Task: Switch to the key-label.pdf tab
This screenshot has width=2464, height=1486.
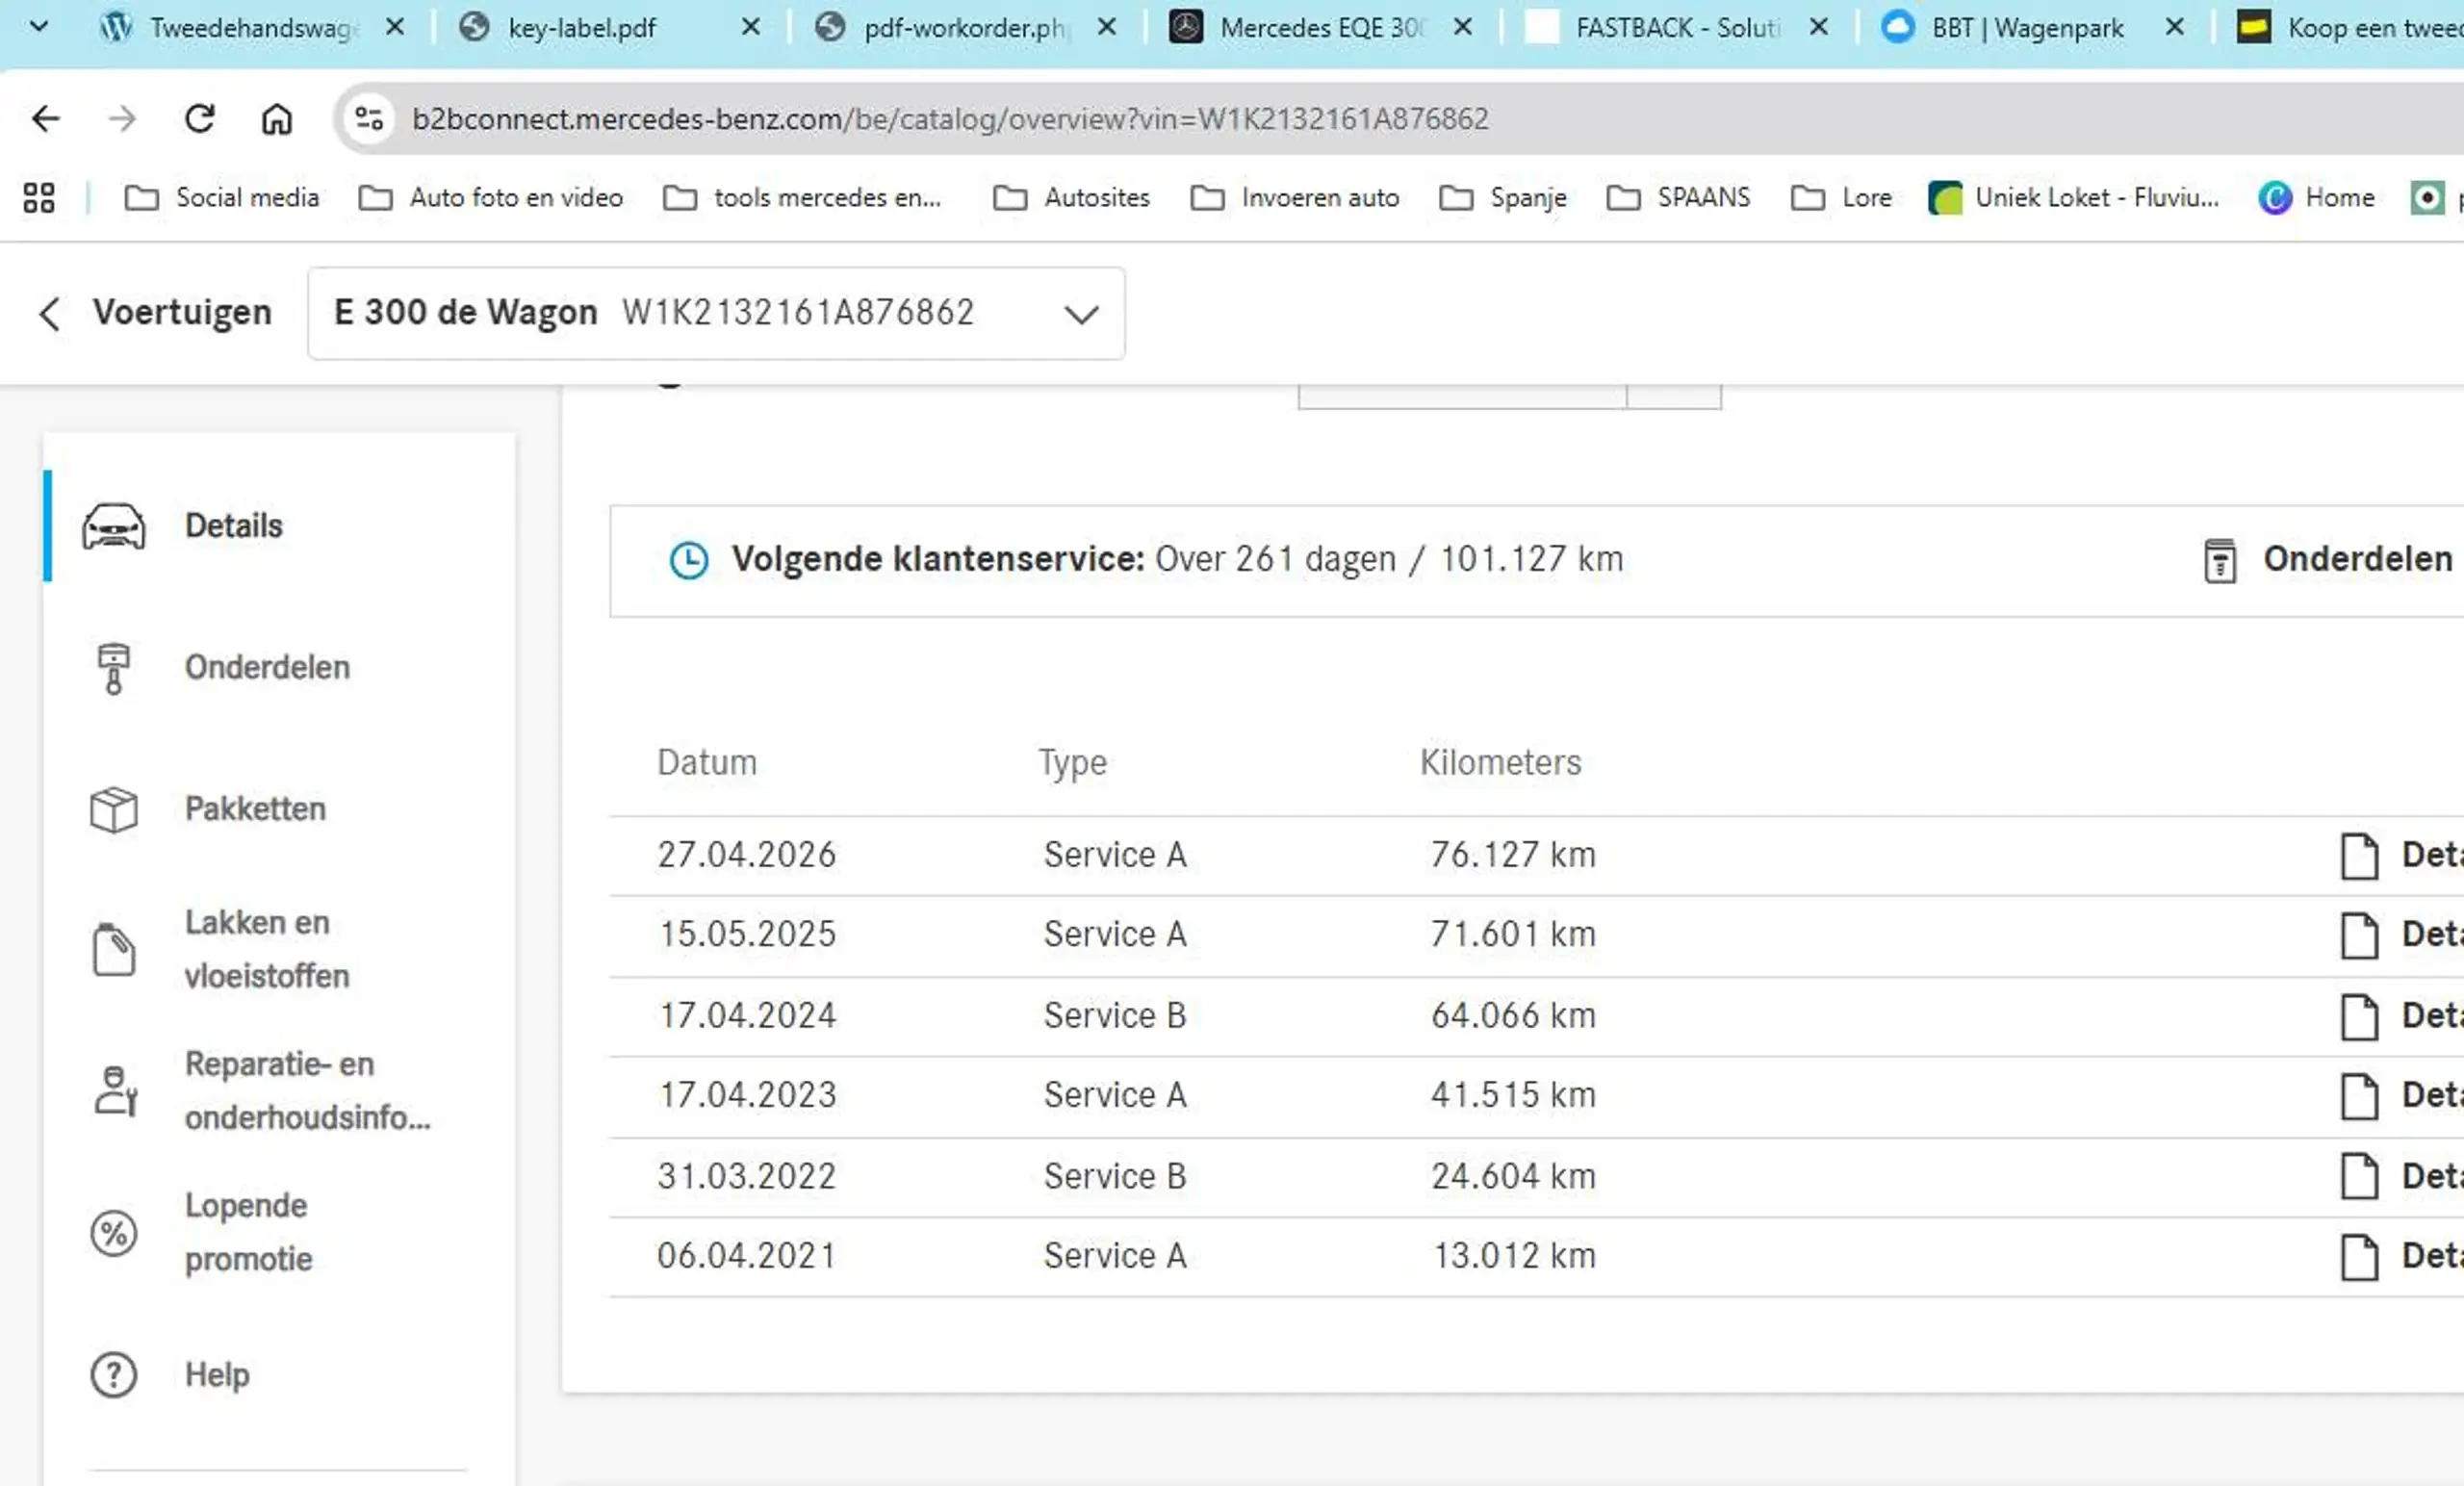Action: (x=582, y=27)
